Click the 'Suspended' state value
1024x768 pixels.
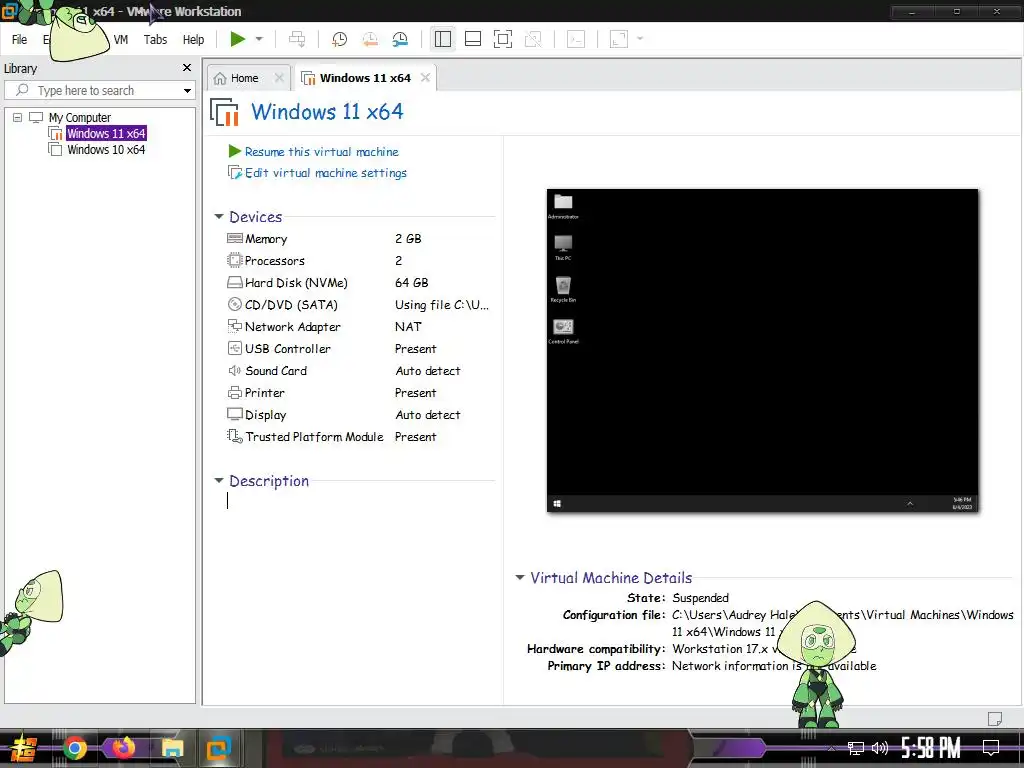[x=700, y=598]
